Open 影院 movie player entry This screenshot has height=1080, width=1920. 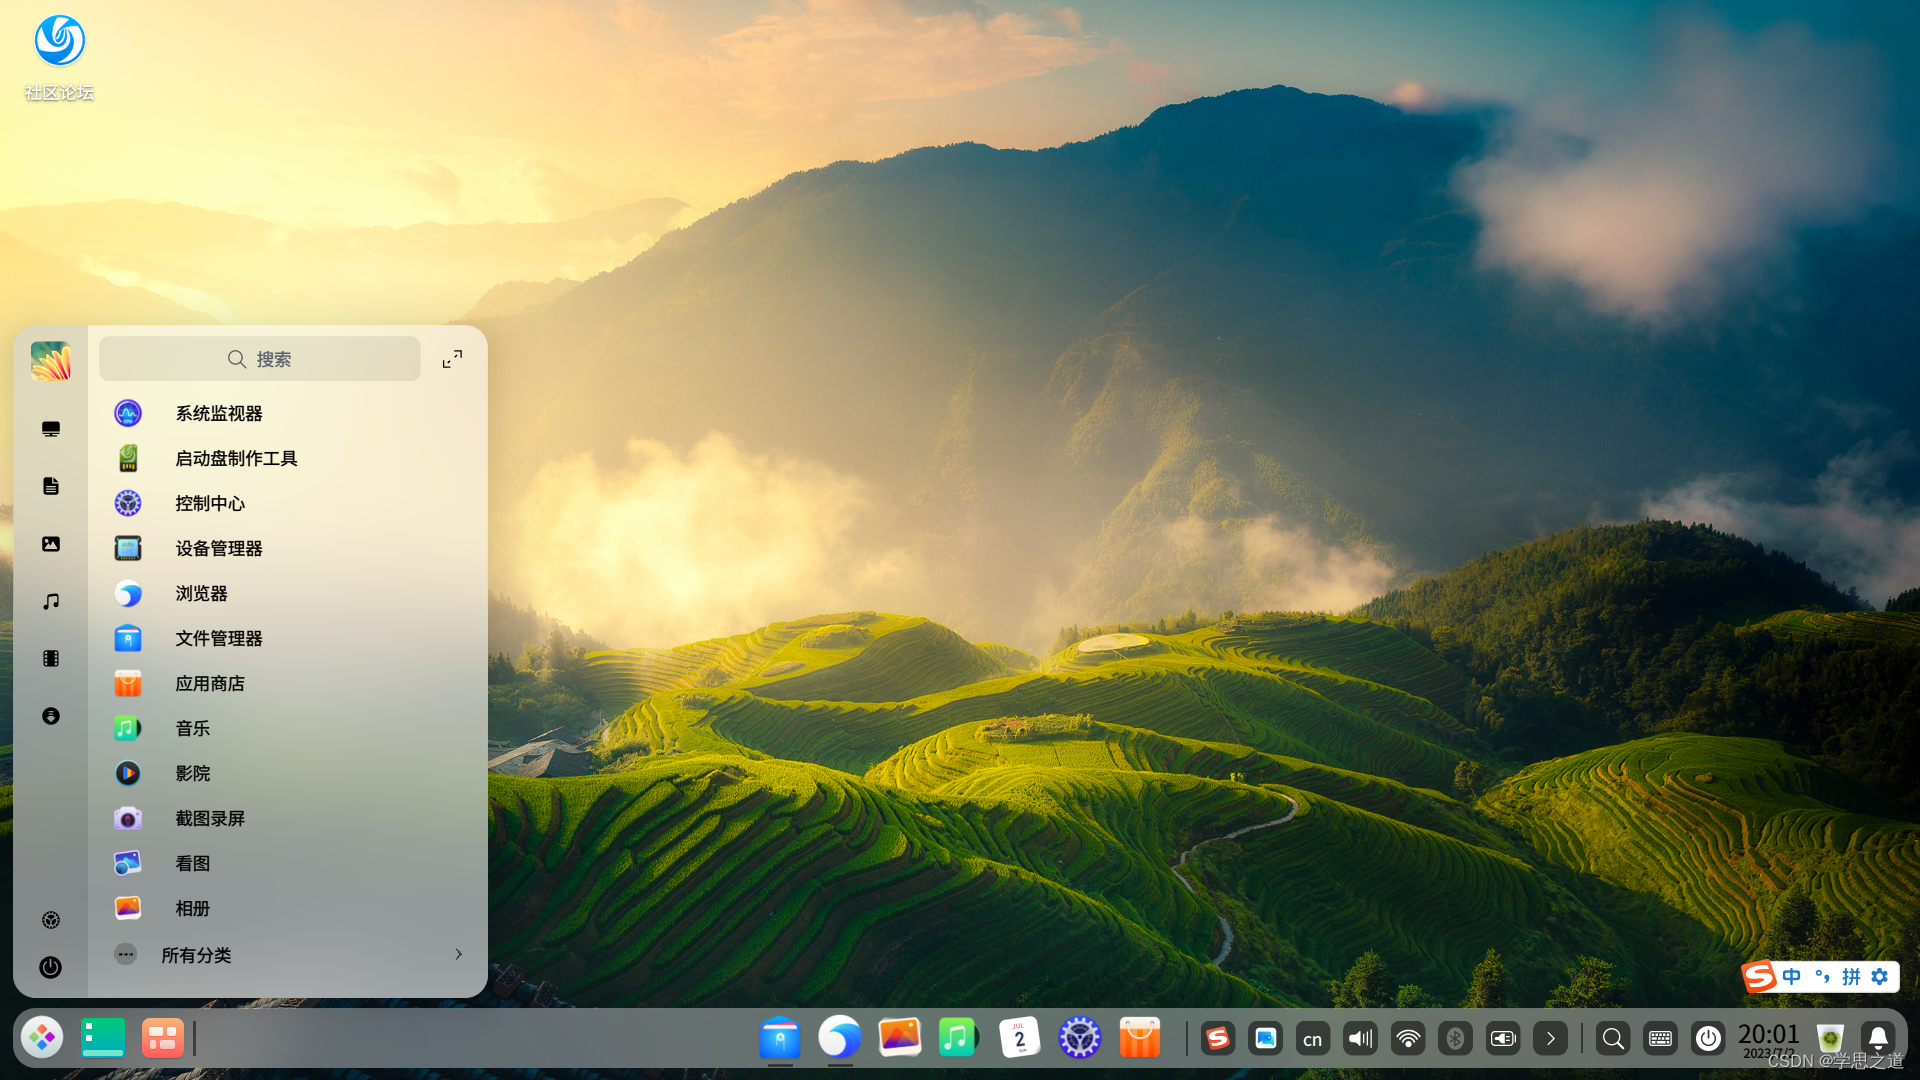point(192,773)
